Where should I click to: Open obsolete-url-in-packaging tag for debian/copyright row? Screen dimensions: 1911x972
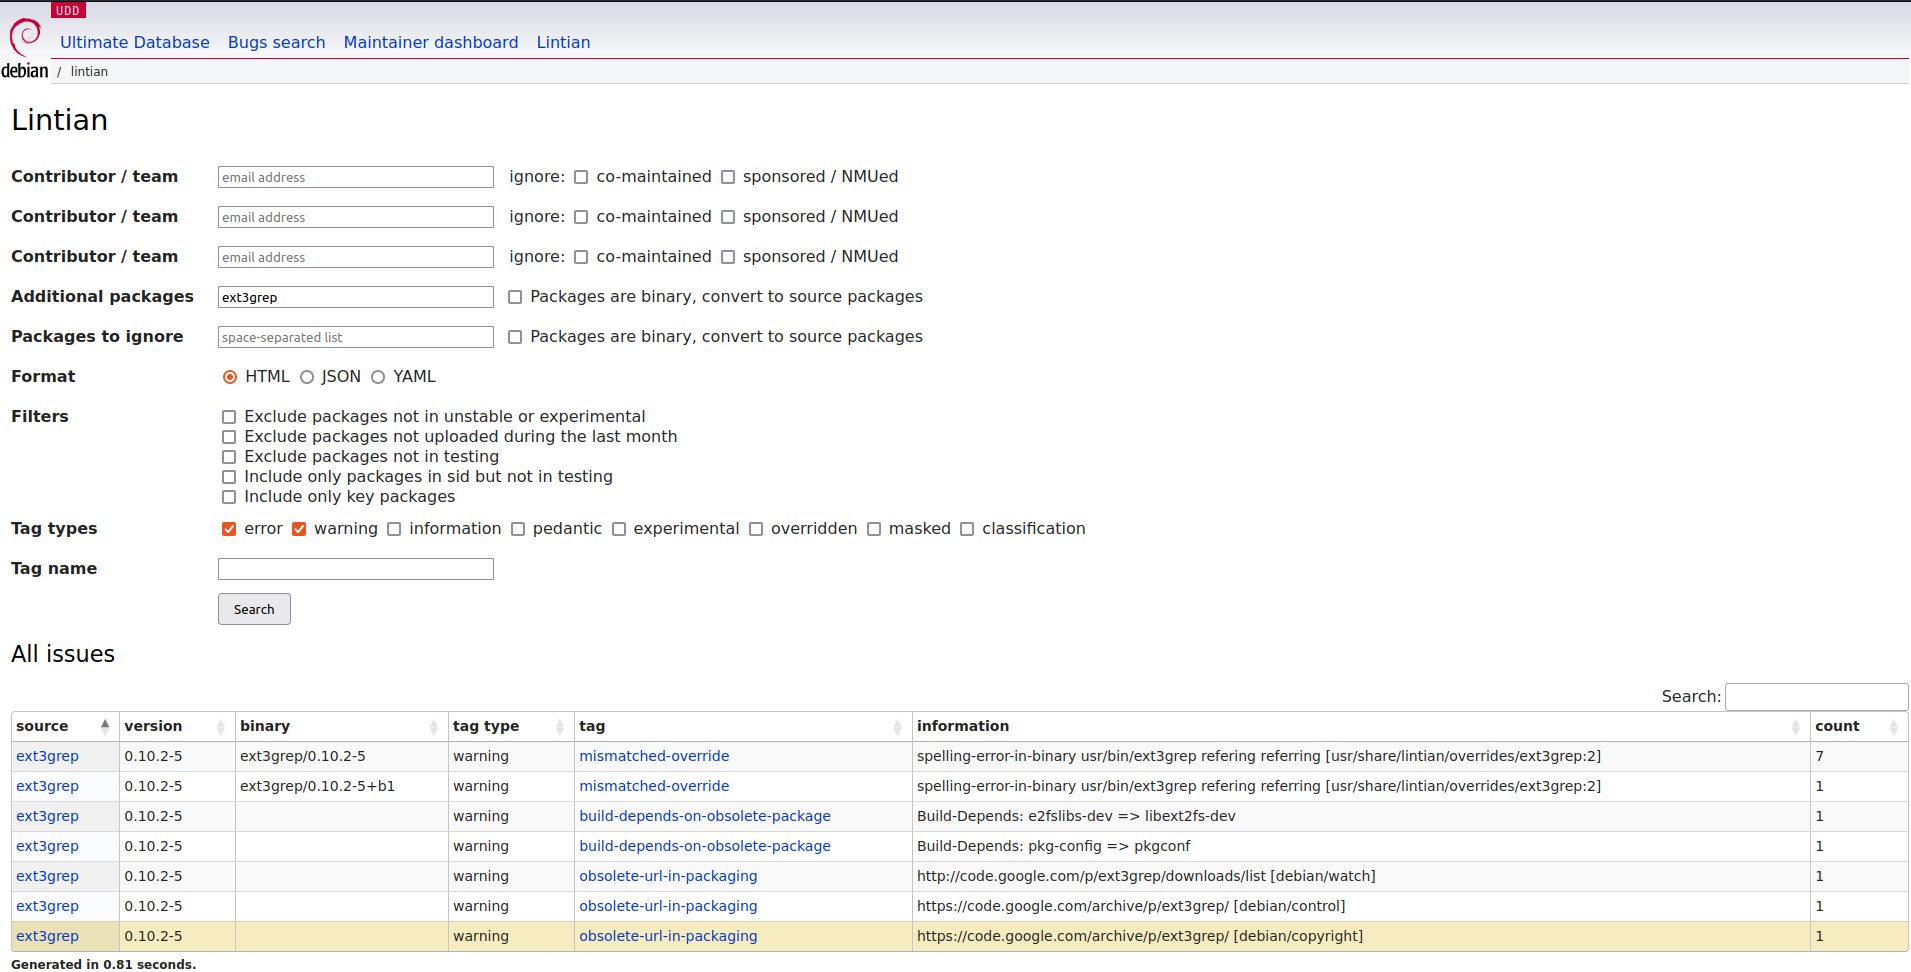(668, 936)
